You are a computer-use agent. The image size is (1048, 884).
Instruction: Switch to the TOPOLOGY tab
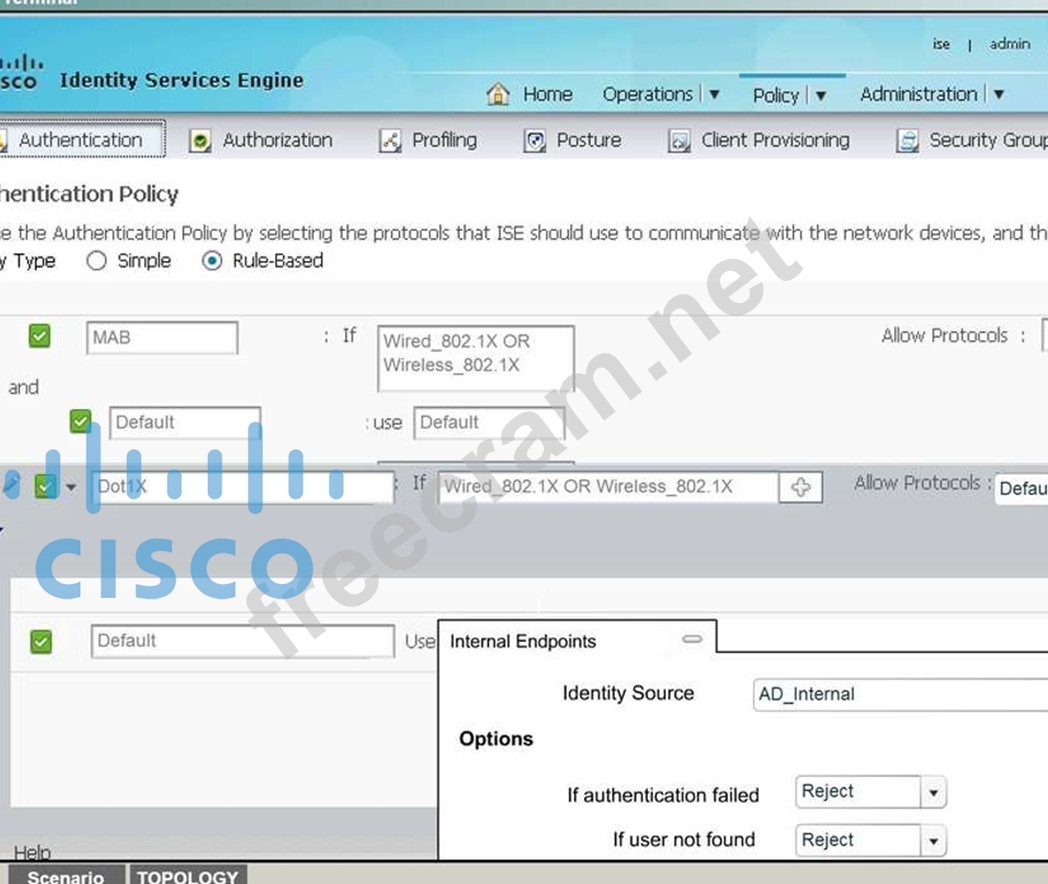(x=187, y=876)
